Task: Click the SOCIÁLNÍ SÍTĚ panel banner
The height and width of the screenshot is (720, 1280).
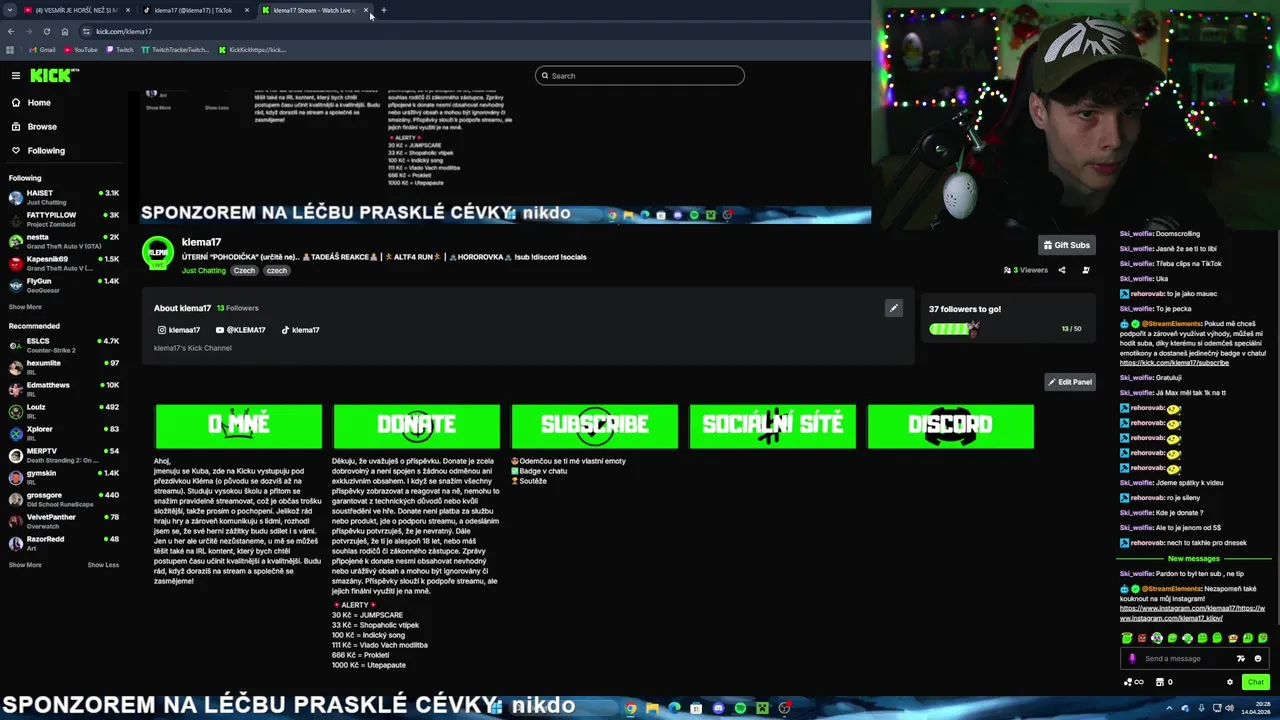Action: pyautogui.click(x=773, y=426)
